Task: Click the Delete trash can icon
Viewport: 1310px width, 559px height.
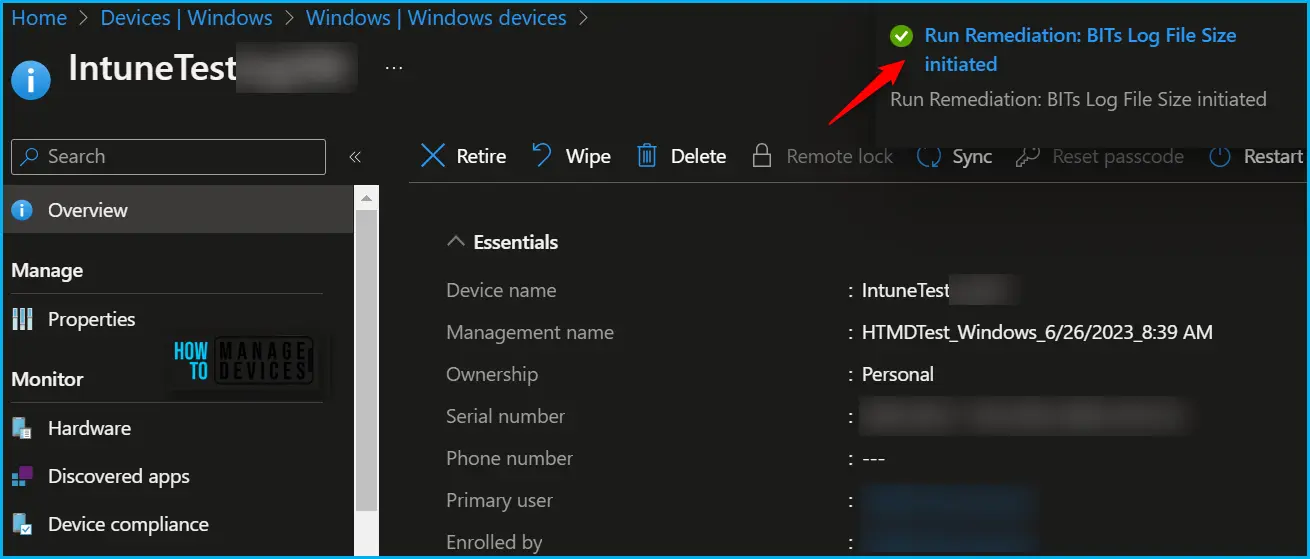Action: (x=648, y=155)
